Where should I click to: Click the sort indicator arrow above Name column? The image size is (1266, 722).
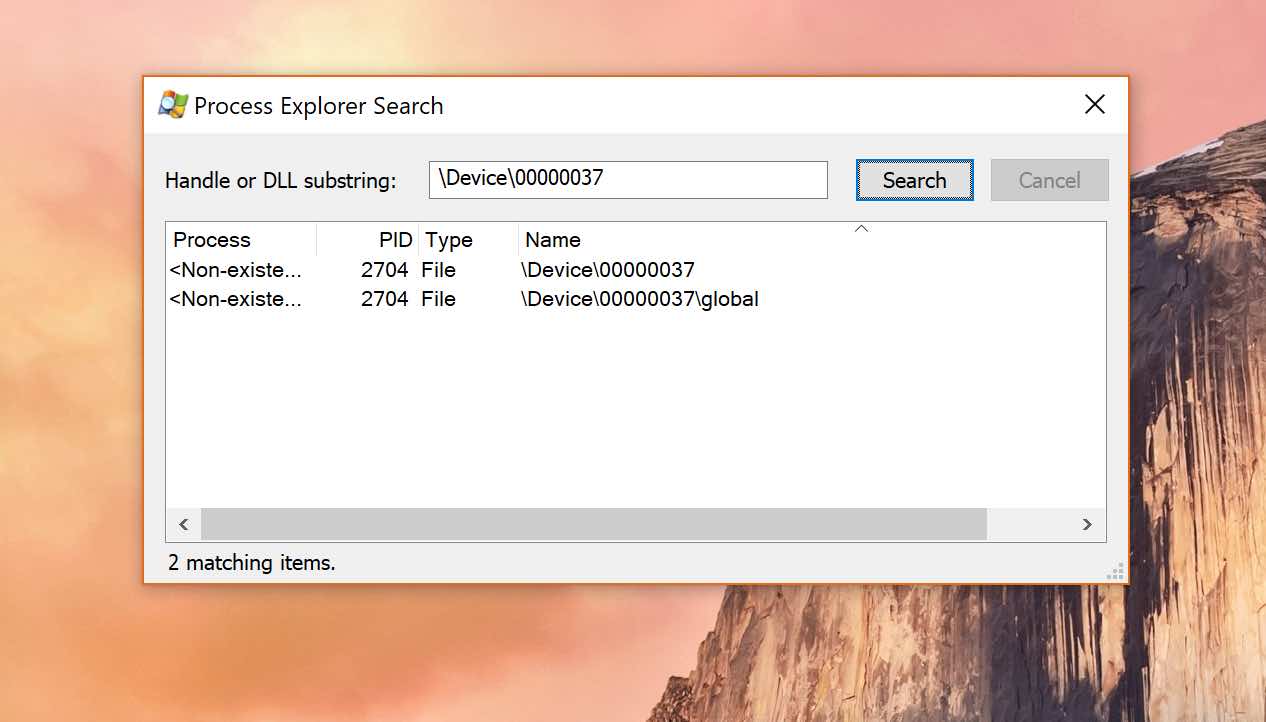(x=861, y=229)
